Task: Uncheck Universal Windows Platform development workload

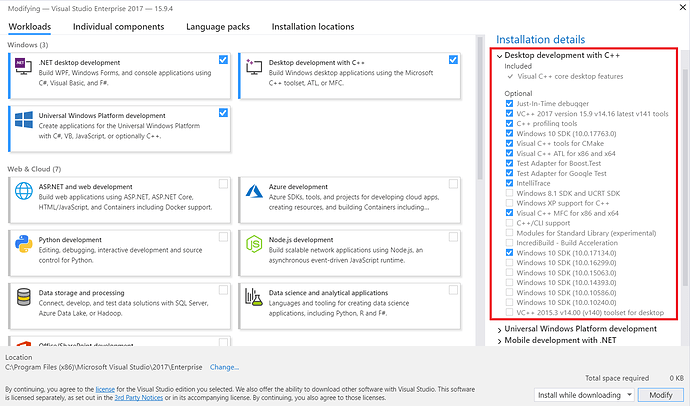Action: tap(223, 113)
